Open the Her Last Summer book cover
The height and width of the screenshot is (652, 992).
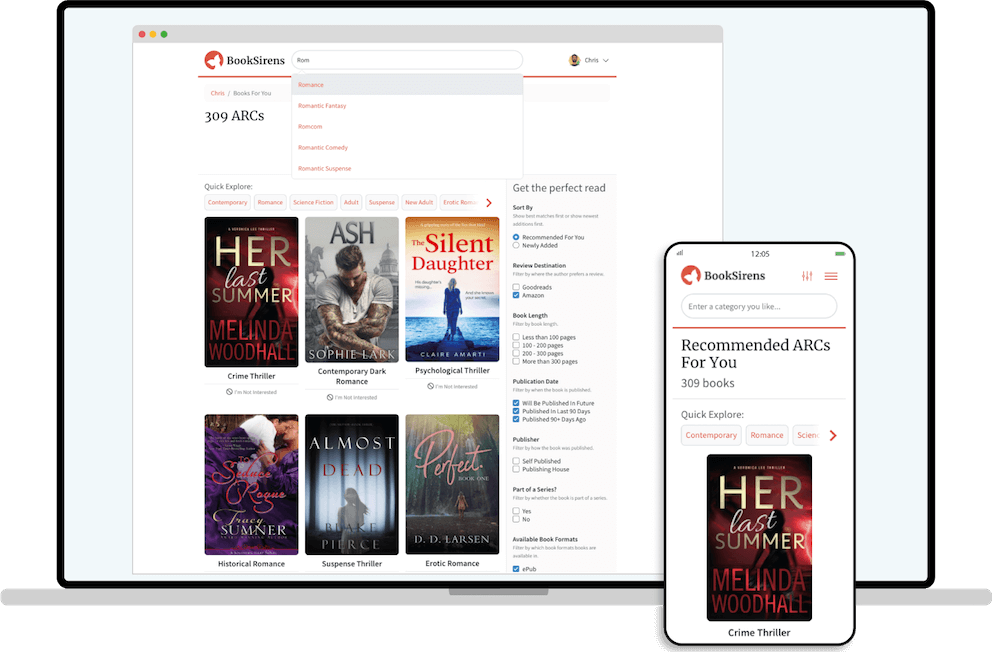pyautogui.click(x=251, y=290)
